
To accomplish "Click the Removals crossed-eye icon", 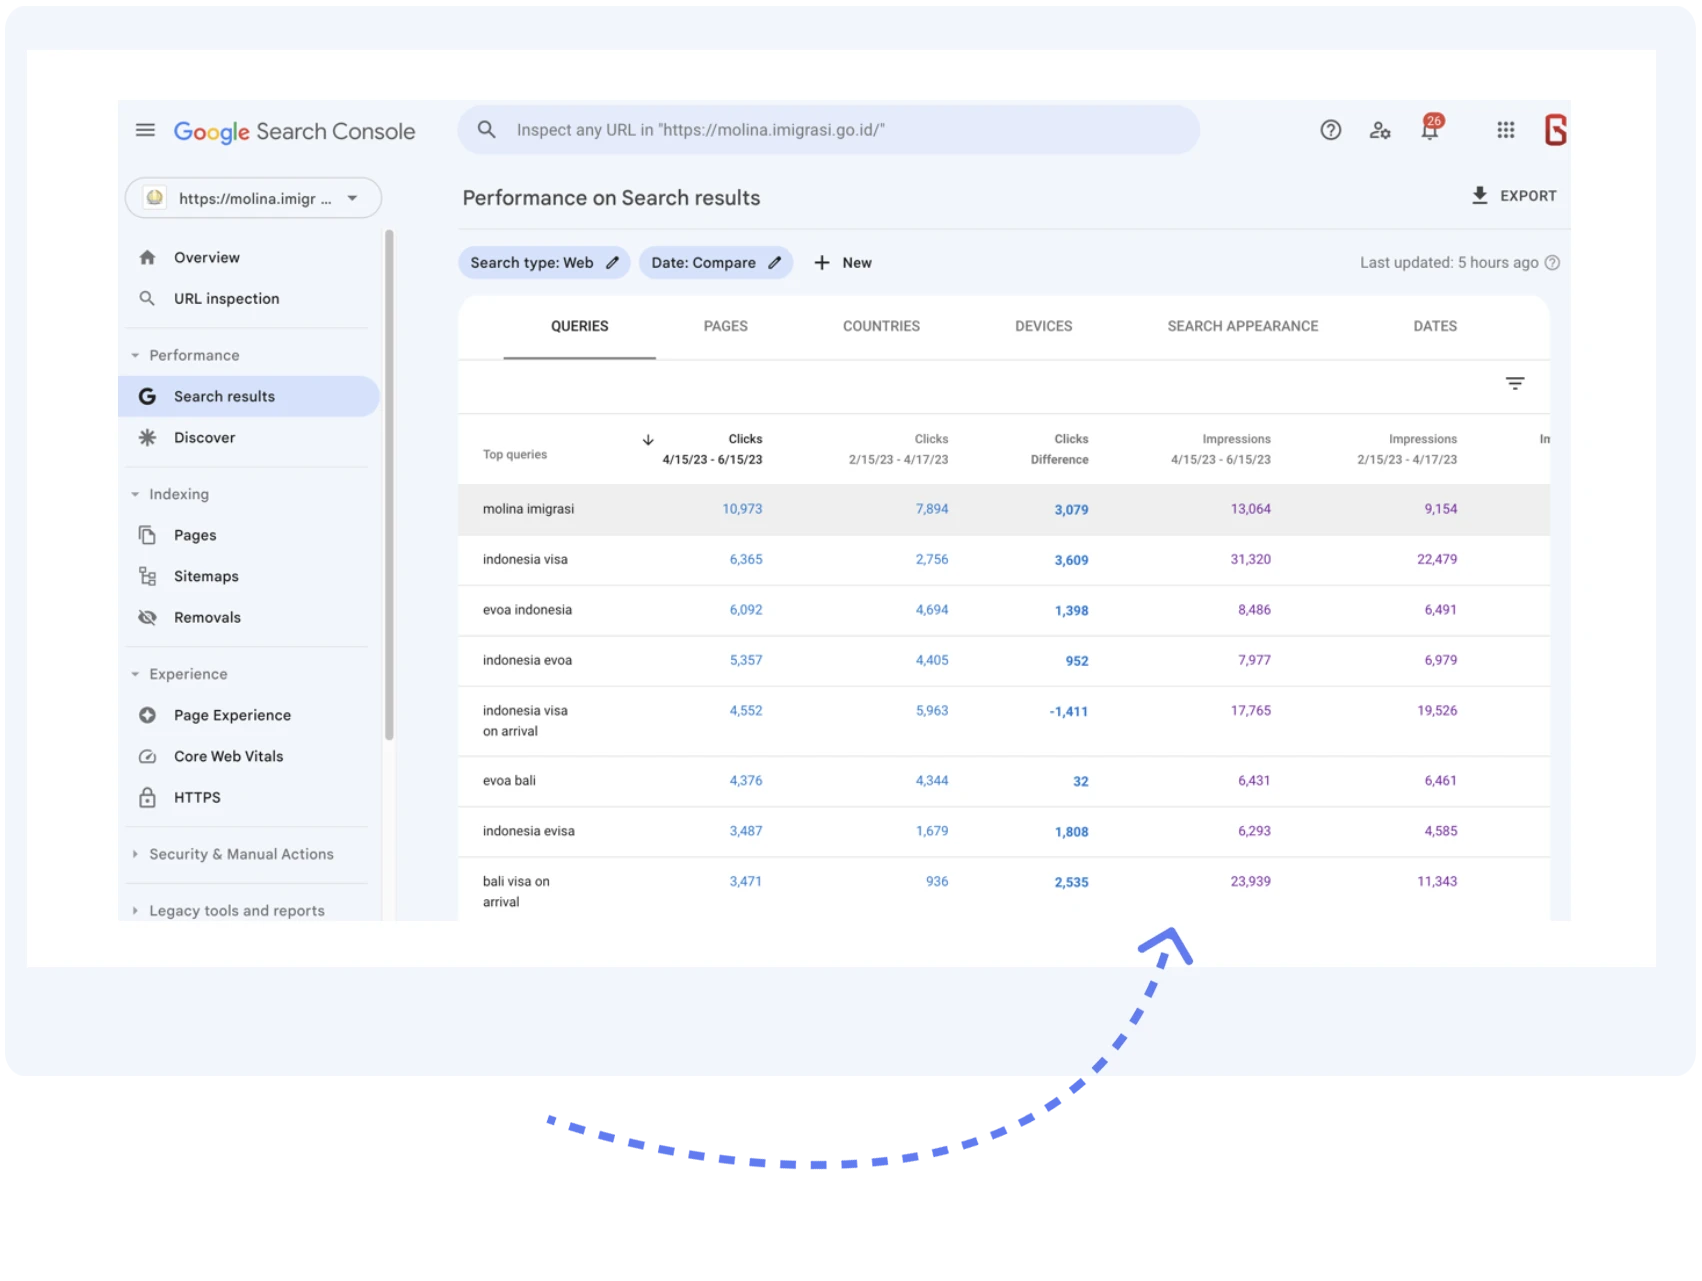I will coord(147,617).
